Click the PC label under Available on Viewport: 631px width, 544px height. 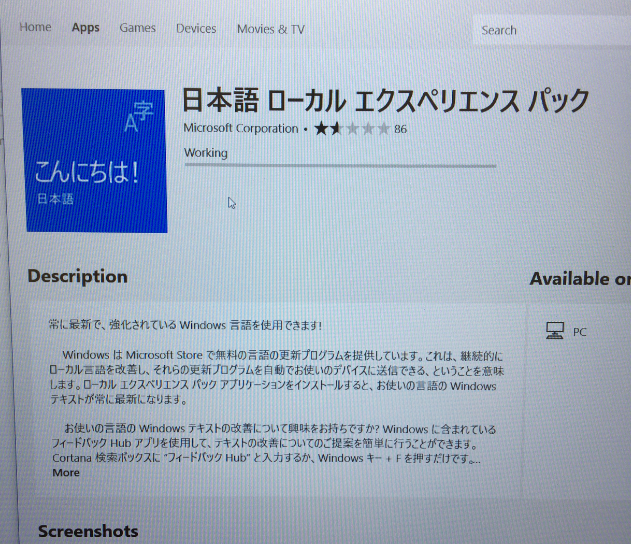tap(579, 332)
